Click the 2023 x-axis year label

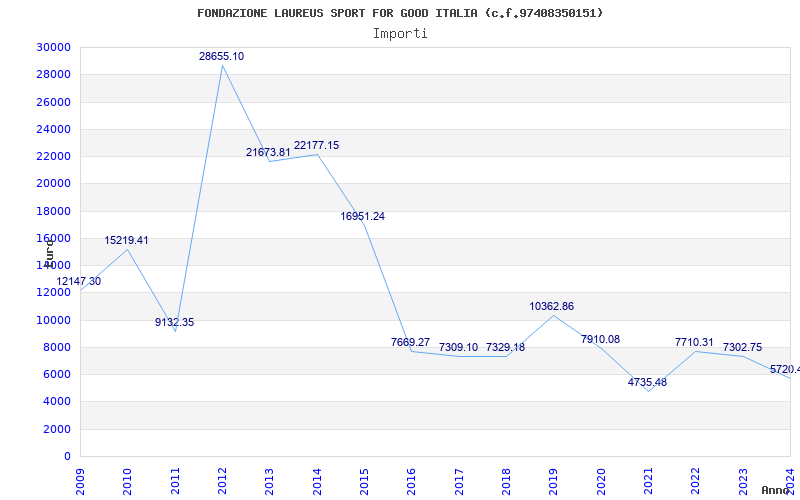[x=743, y=482]
